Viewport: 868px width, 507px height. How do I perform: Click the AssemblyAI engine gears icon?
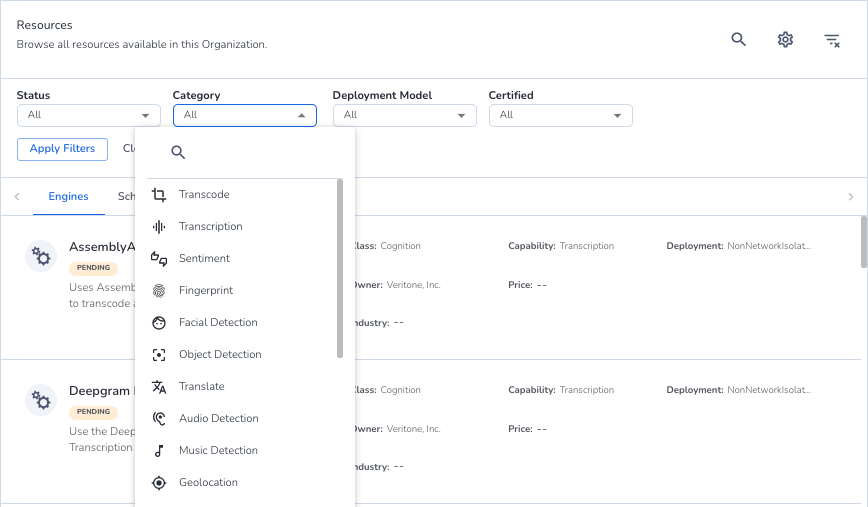pyautogui.click(x=41, y=256)
